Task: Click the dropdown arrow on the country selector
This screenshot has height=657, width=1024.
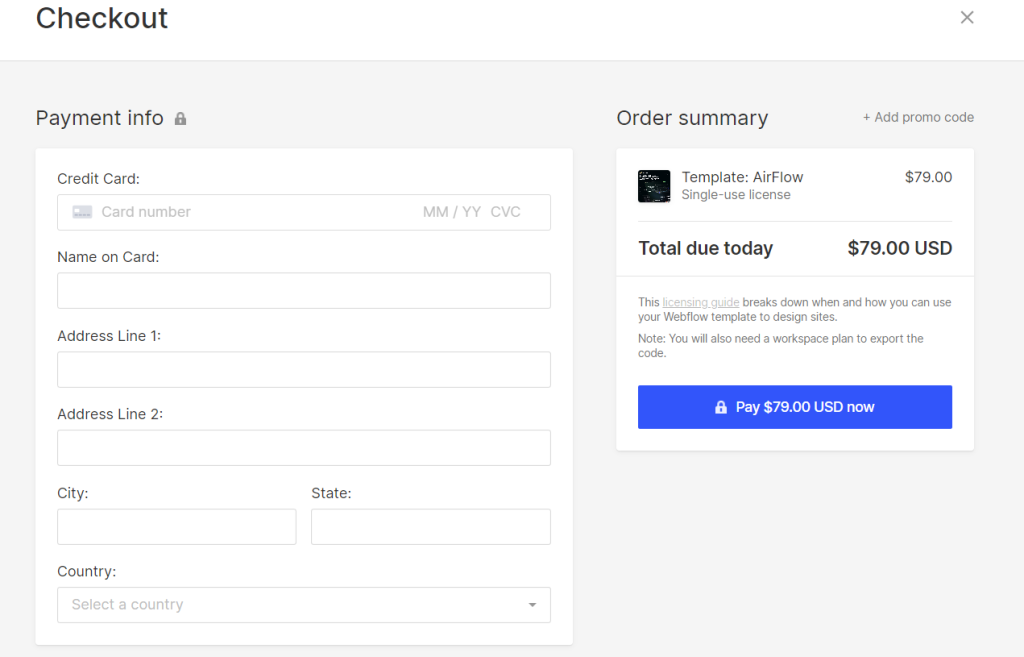Action: coord(533,605)
